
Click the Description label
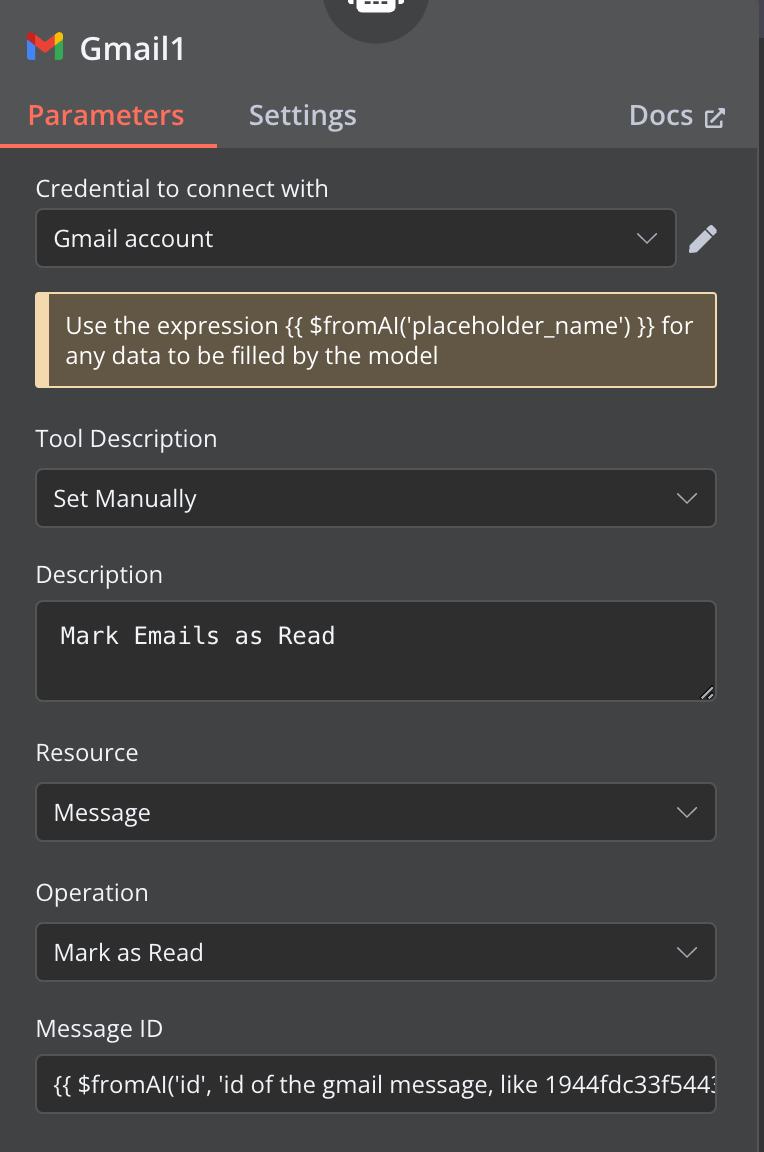click(x=99, y=575)
